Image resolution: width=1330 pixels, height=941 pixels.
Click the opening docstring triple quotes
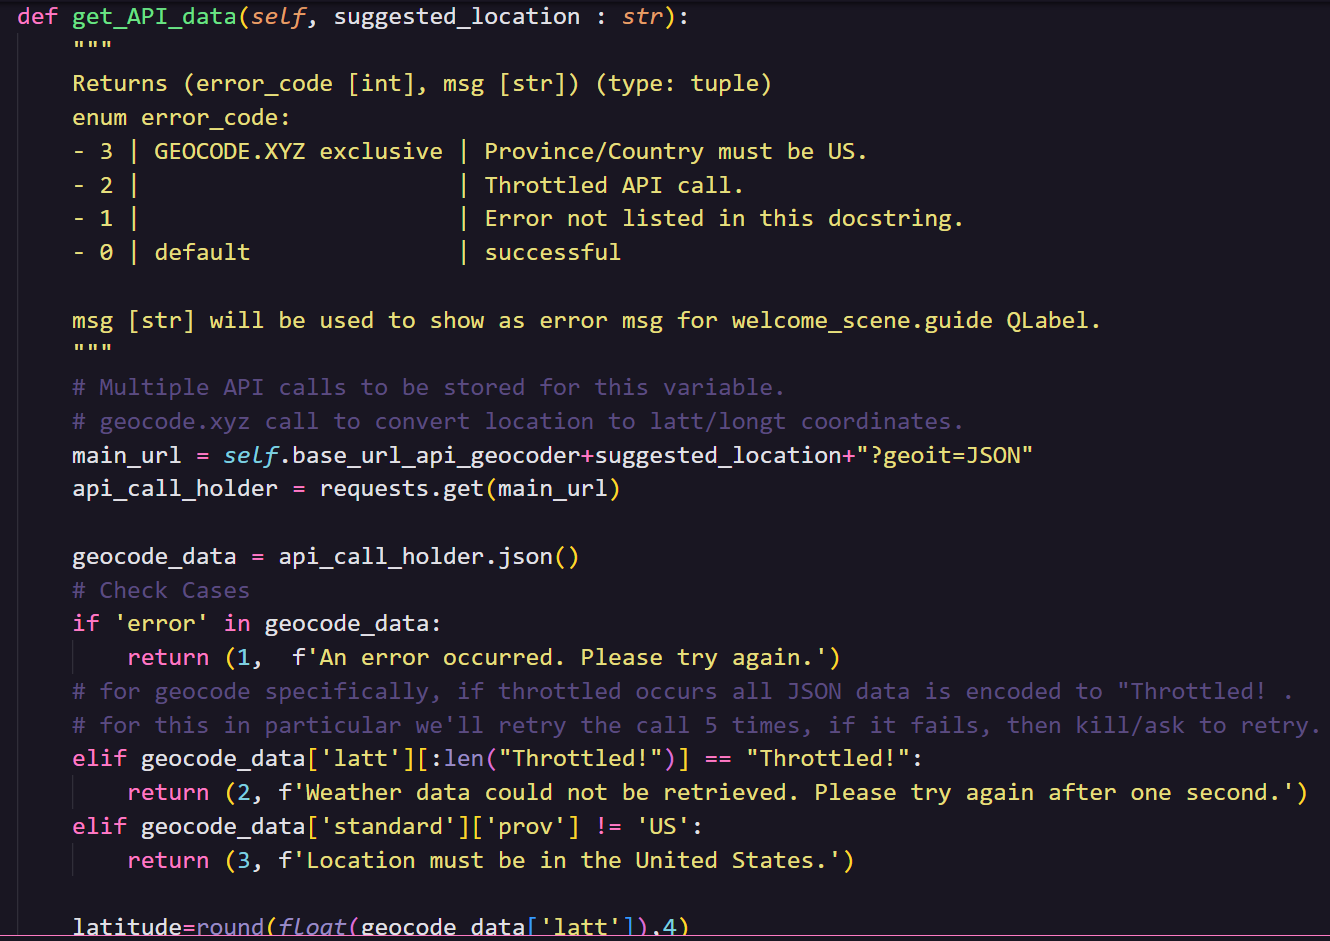pyautogui.click(x=92, y=49)
